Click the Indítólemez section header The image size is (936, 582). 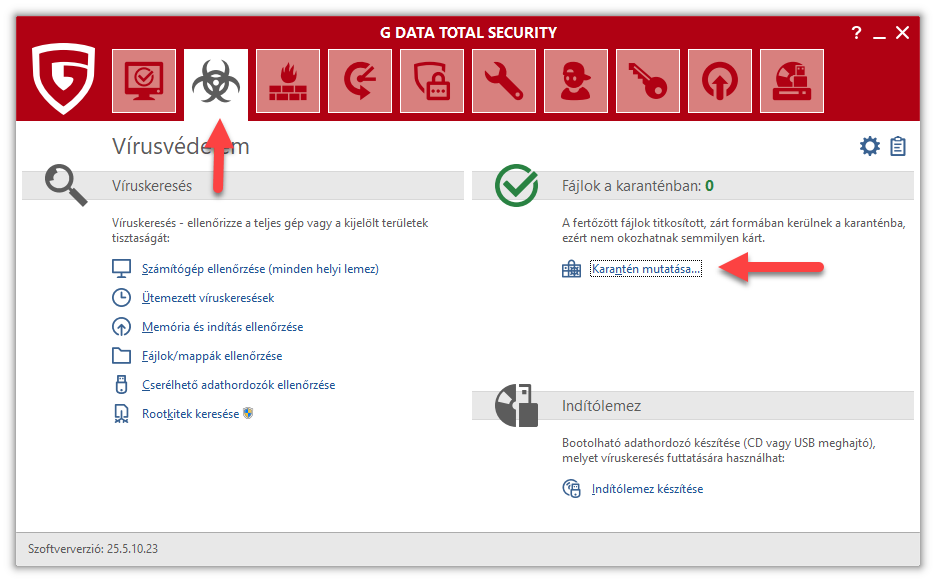pyautogui.click(x=601, y=406)
